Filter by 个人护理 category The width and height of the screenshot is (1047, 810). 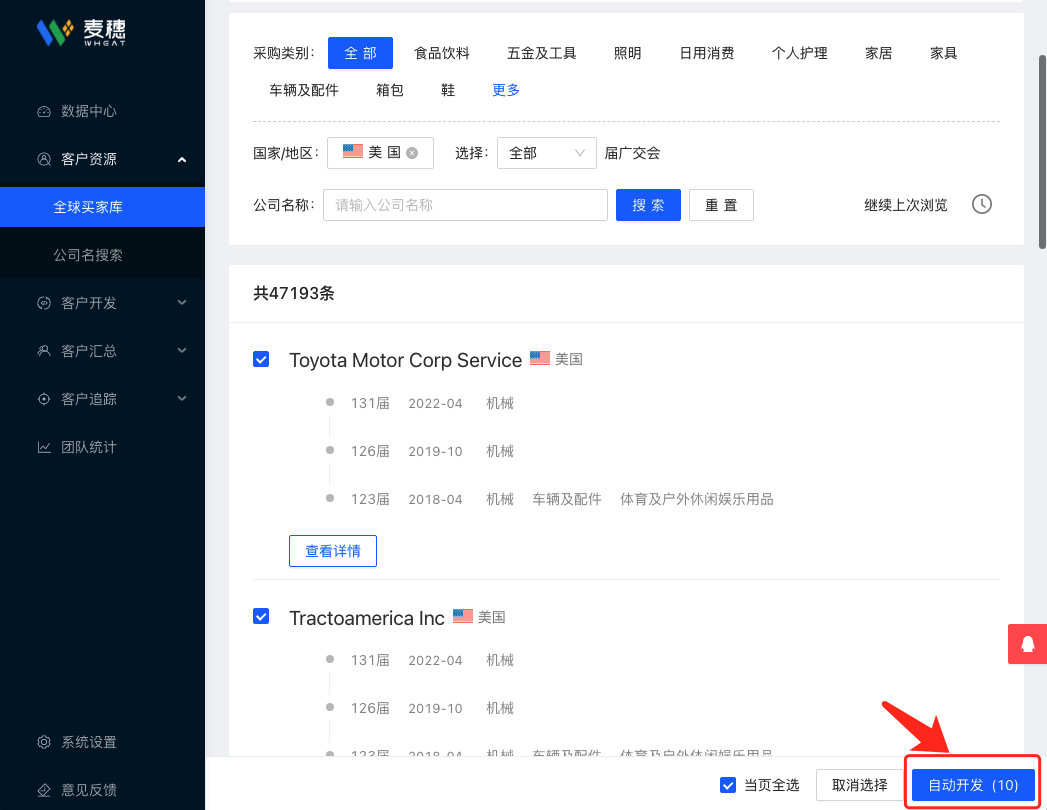point(800,53)
